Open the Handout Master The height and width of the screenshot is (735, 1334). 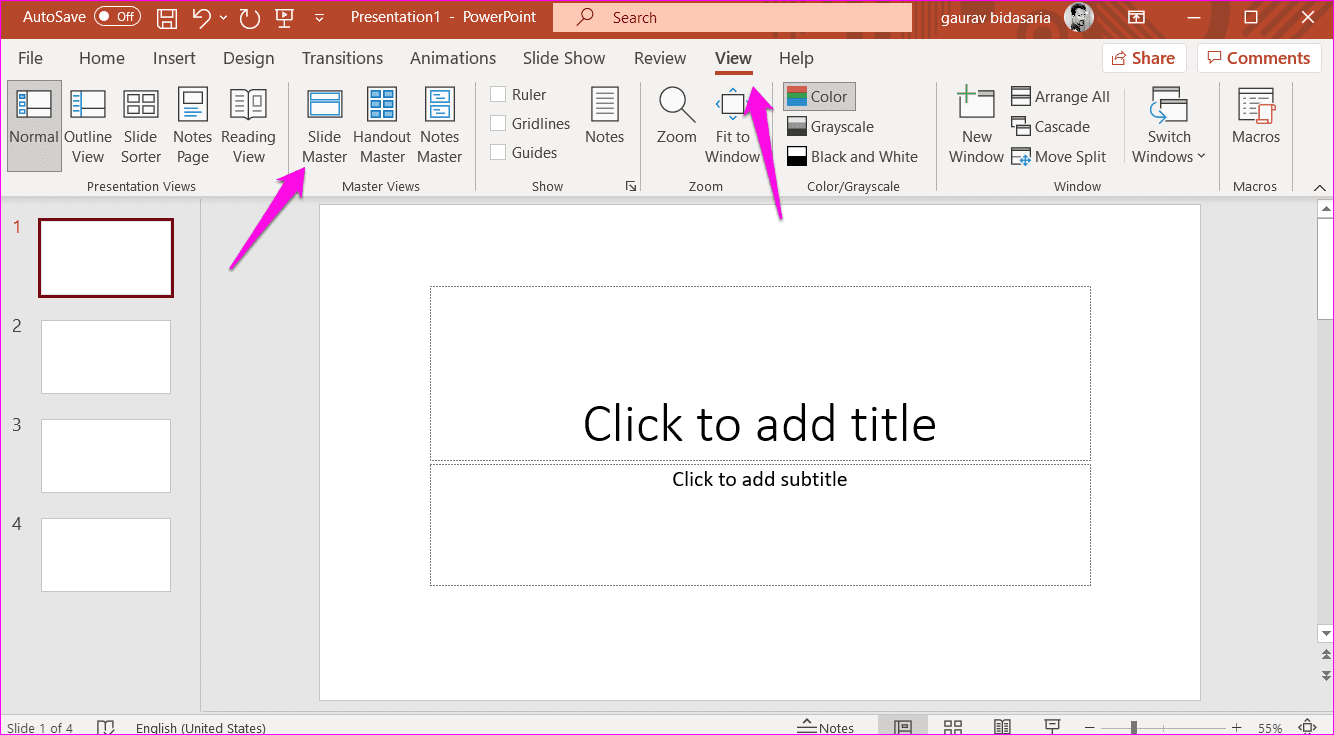(381, 120)
